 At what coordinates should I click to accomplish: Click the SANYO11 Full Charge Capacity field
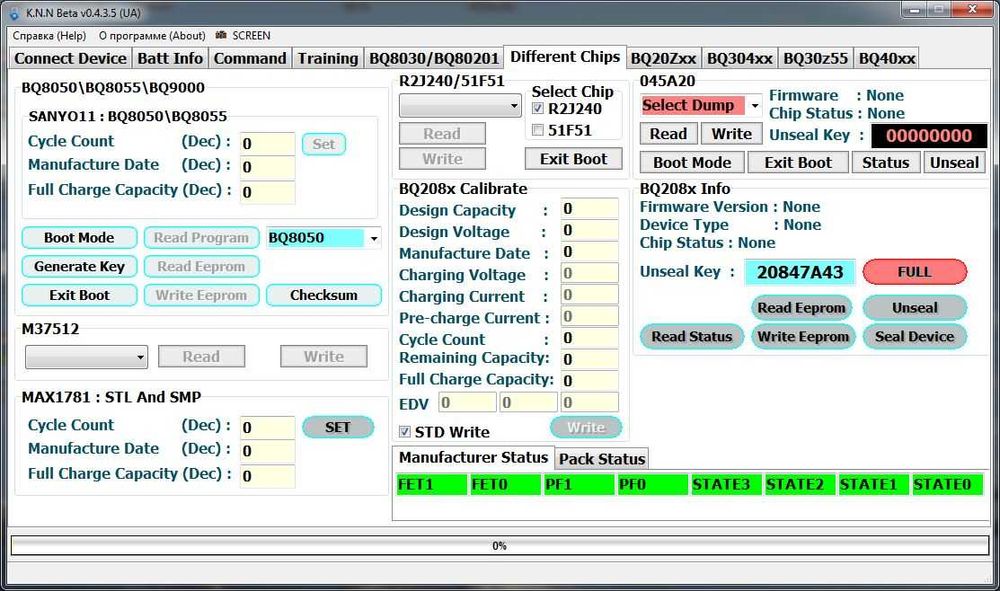click(267, 192)
